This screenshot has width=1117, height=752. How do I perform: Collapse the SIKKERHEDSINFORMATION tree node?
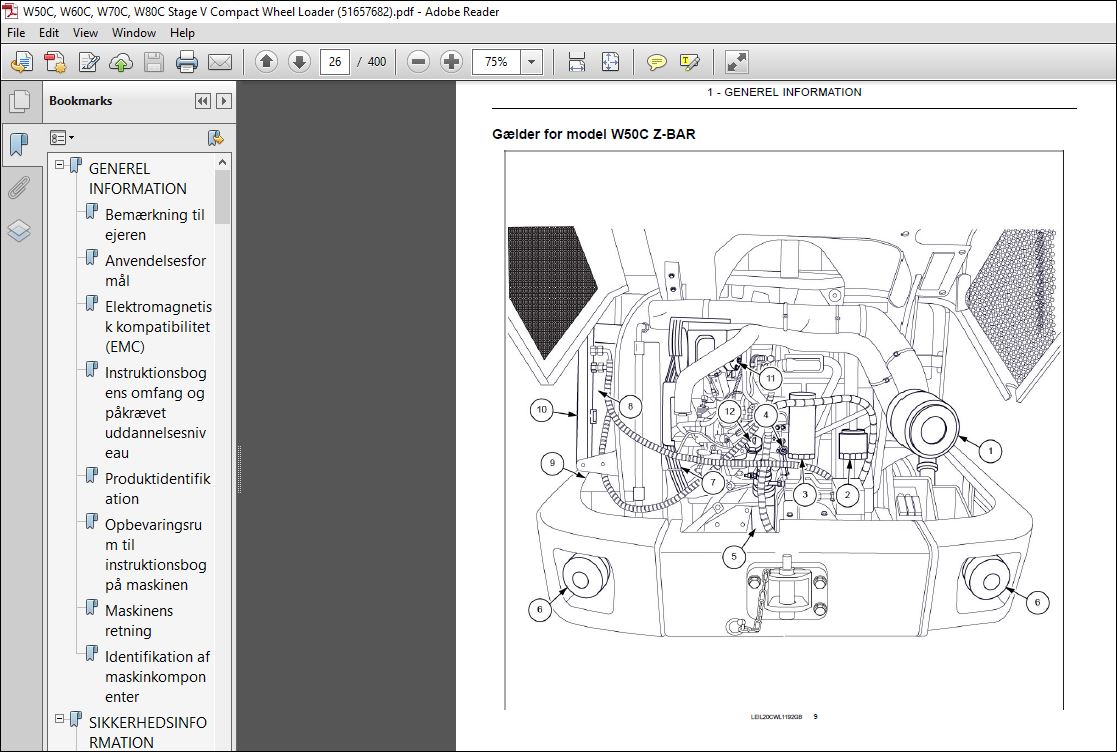coord(60,719)
